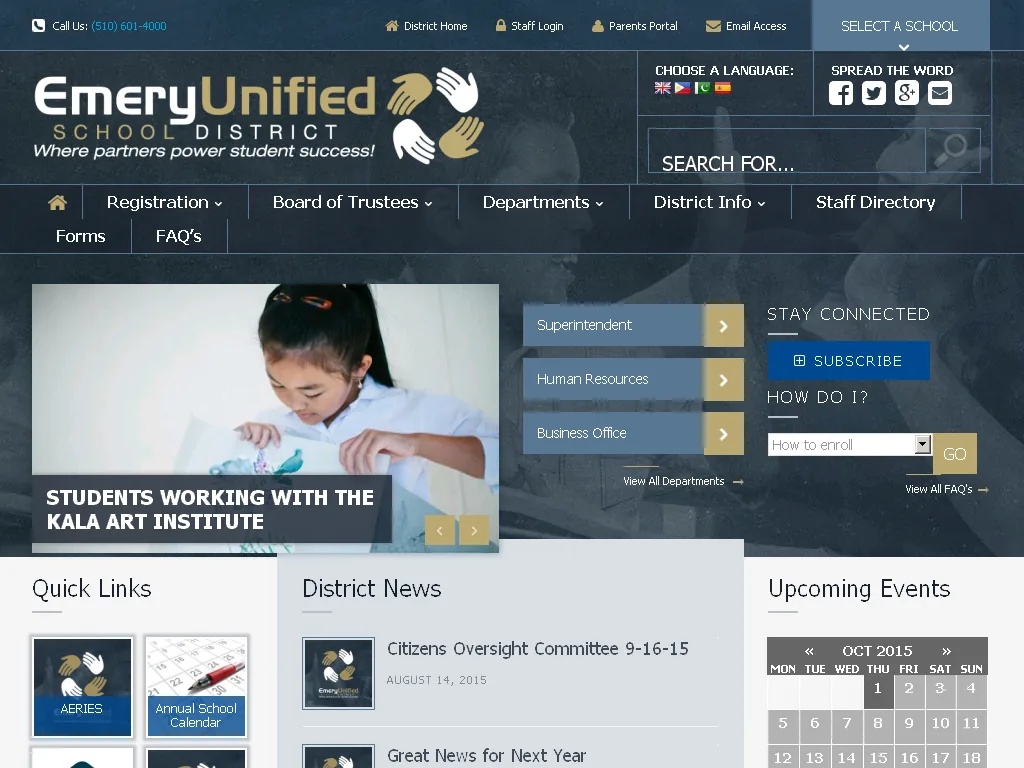Image resolution: width=1024 pixels, height=768 pixels.
Task: Open the Citizens Oversight Committee thumbnail
Action: [x=338, y=673]
